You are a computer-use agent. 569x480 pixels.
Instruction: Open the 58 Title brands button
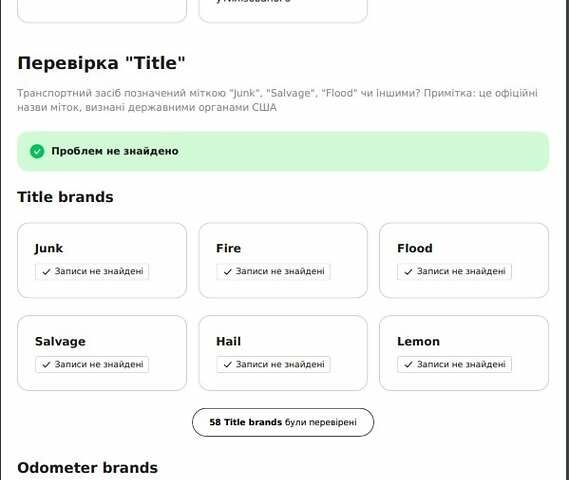(283, 422)
